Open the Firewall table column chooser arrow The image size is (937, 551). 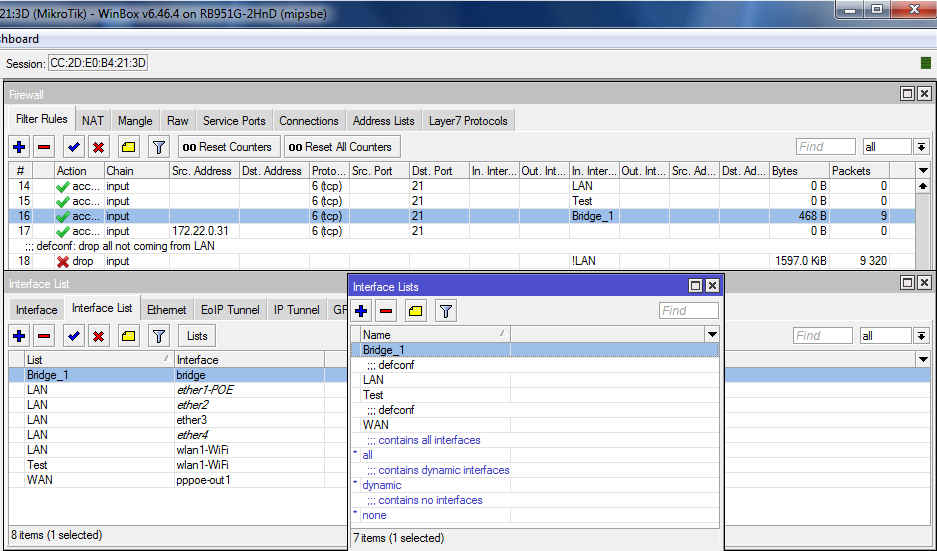coord(923,171)
